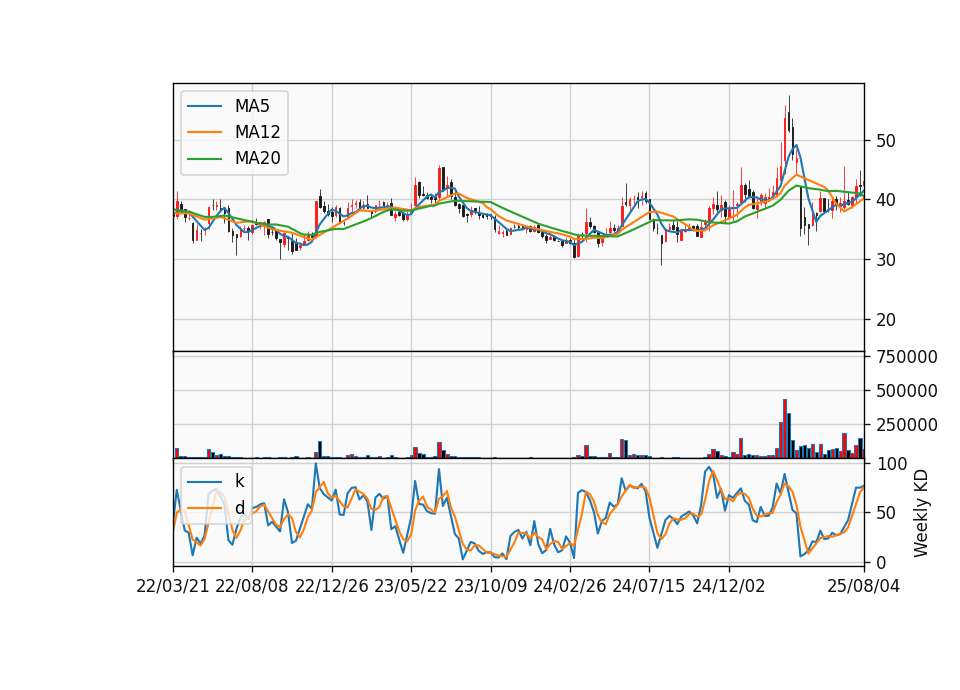Click the MA20 legend label
This screenshot has width=960, height=690.
click(x=257, y=158)
